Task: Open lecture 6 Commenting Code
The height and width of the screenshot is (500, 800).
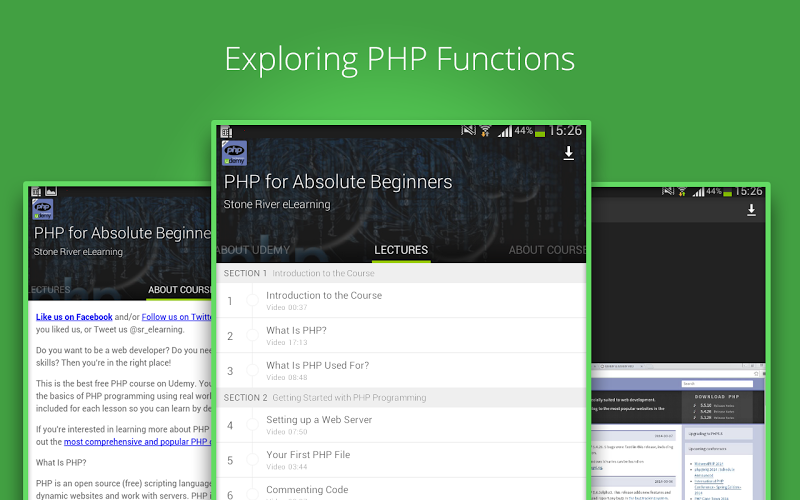Action: pyautogui.click(x=401, y=489)
